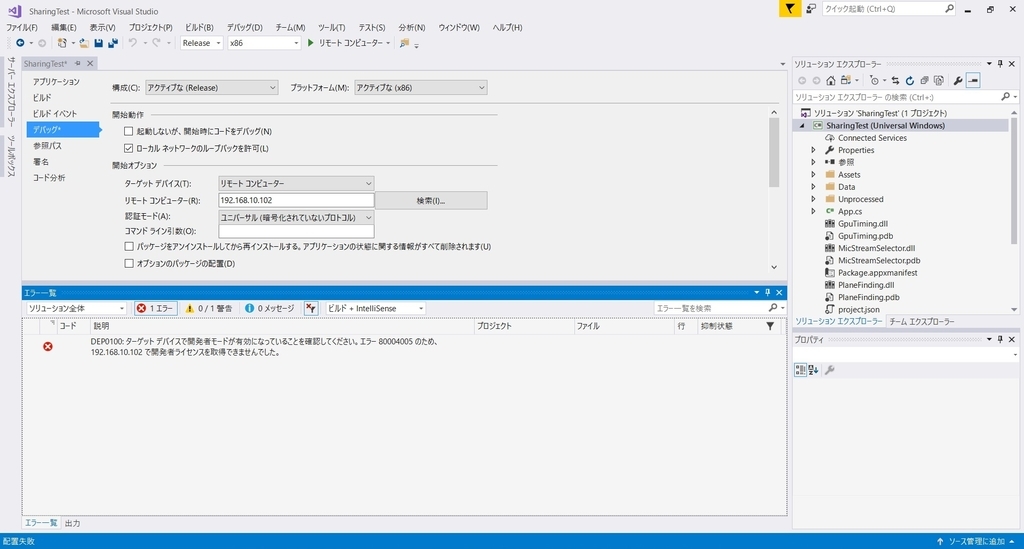Click the リモート コンピューター IP input field

[296, 200]
